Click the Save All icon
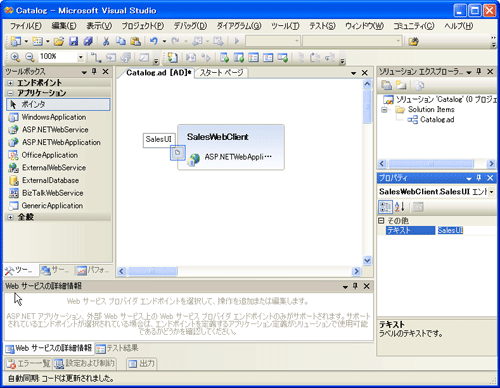 88,41
